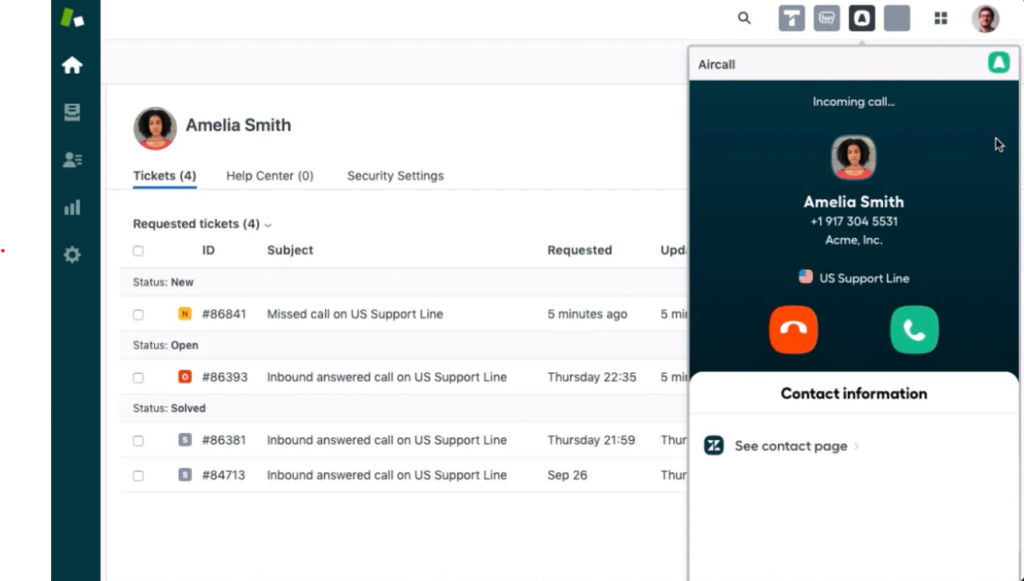
Task: Click the Acme, Inc. company name
Action: tap(854, 240)
